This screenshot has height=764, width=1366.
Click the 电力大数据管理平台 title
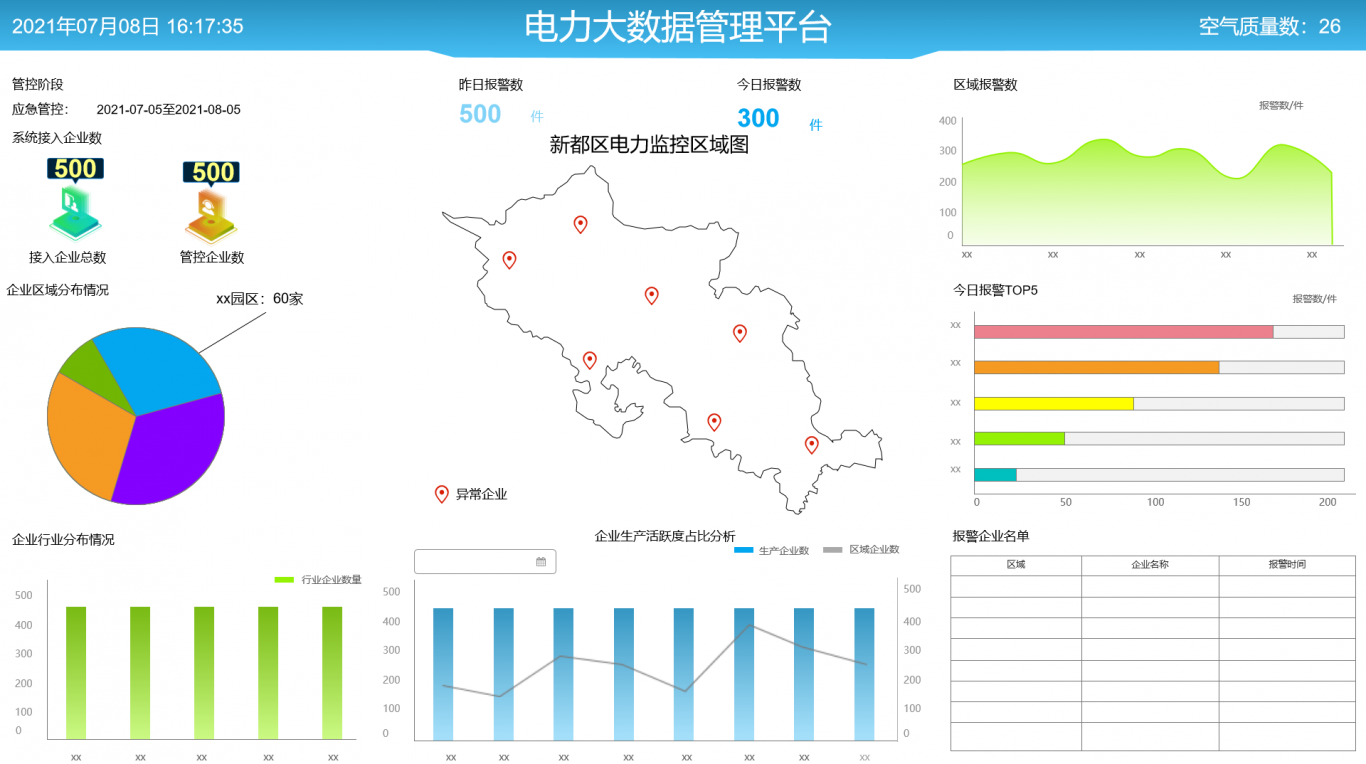[x=678, y=27]
